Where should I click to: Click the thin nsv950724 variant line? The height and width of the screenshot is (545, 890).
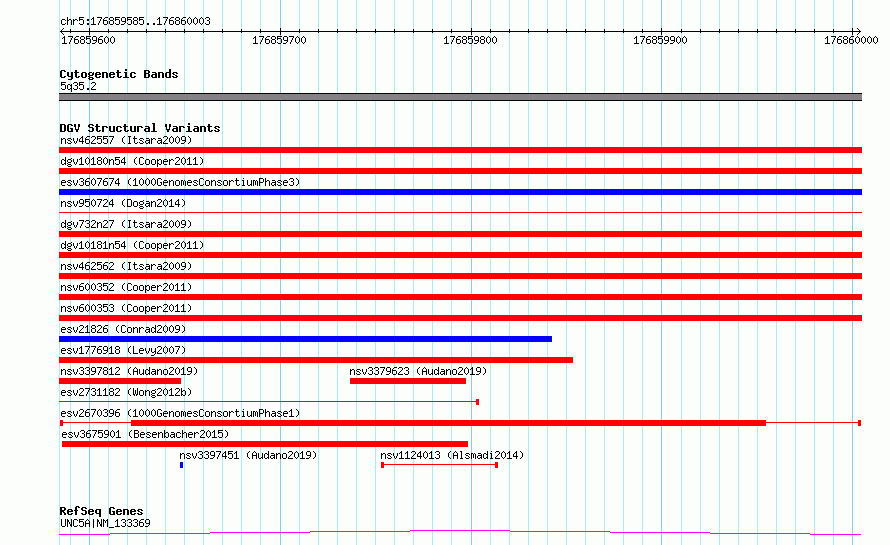coord(460,213)
